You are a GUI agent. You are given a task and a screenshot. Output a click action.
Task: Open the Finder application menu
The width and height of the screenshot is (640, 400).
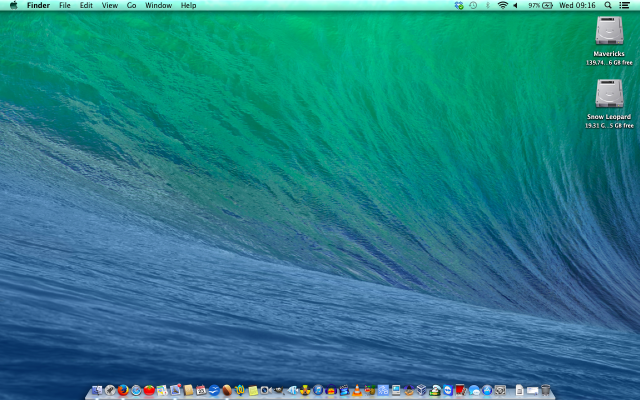click(x=38, y=5)
